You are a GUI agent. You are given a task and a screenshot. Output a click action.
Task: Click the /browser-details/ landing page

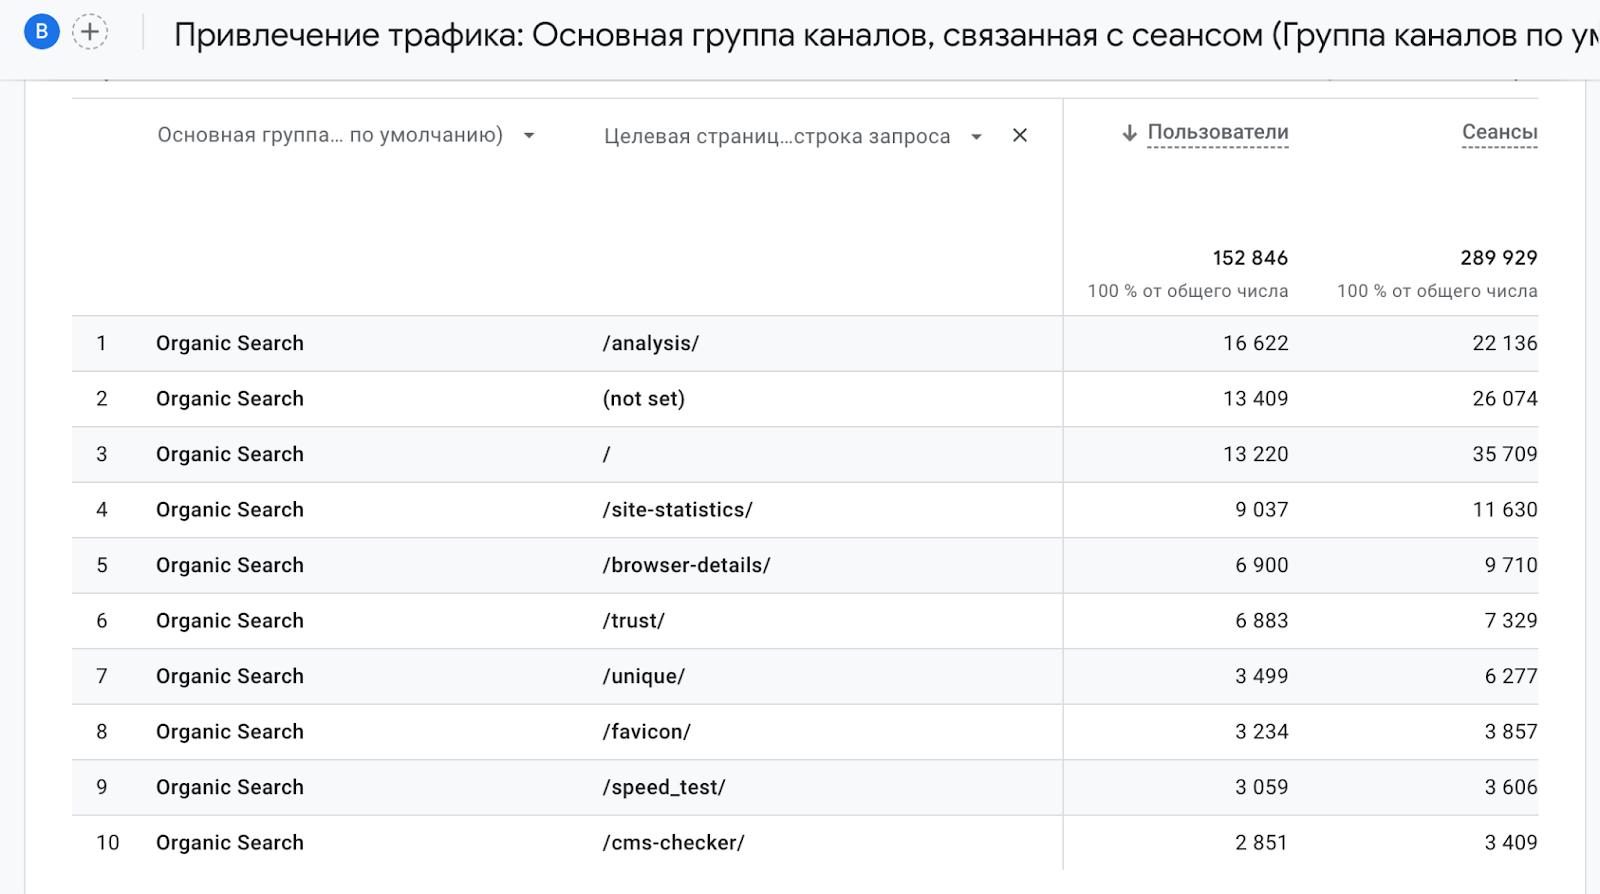pos(686,565)
